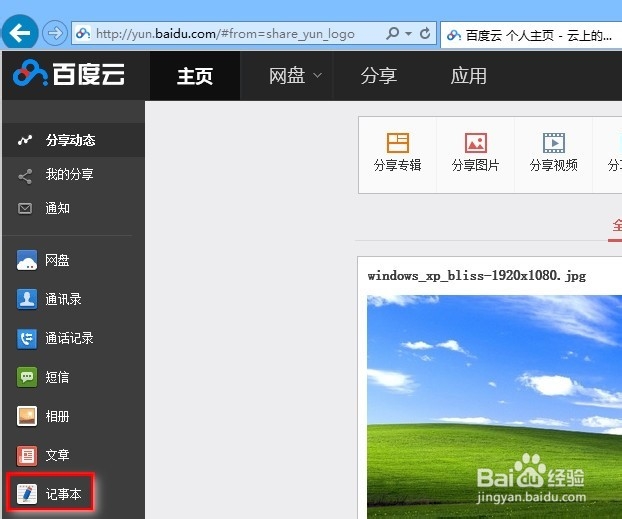Click the 分享动态 activity icon
622x519 pixels.
pyautogui.click(x=25, y=140)
